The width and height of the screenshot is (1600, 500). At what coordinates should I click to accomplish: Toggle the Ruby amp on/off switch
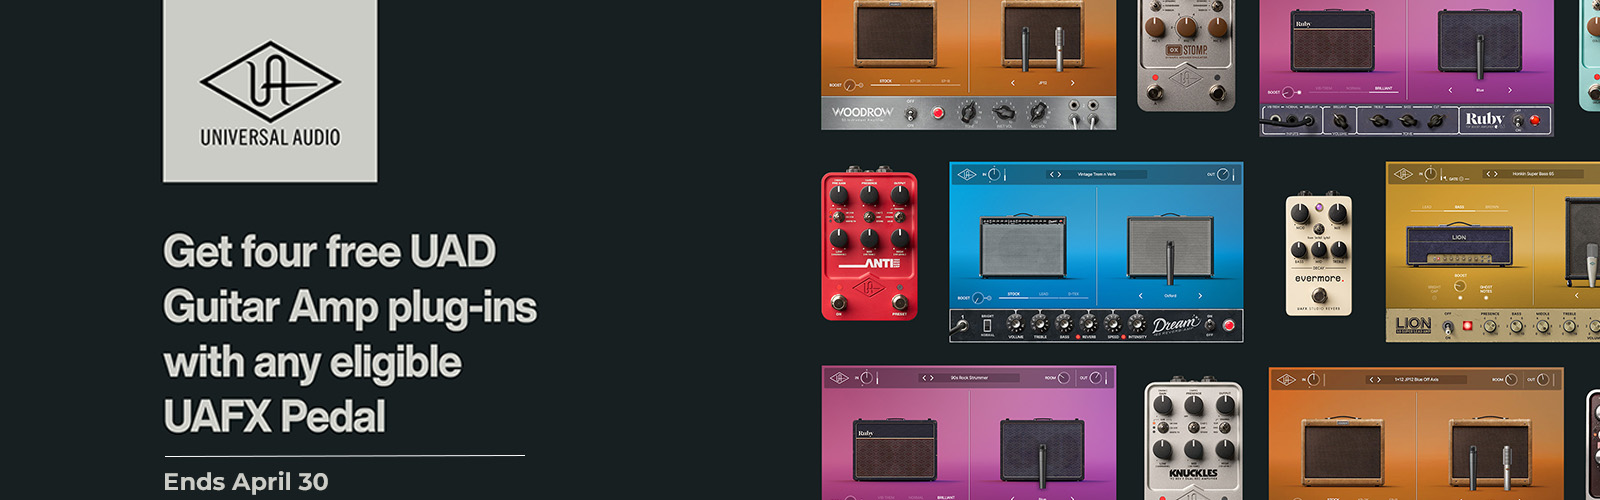point(1518,120)
